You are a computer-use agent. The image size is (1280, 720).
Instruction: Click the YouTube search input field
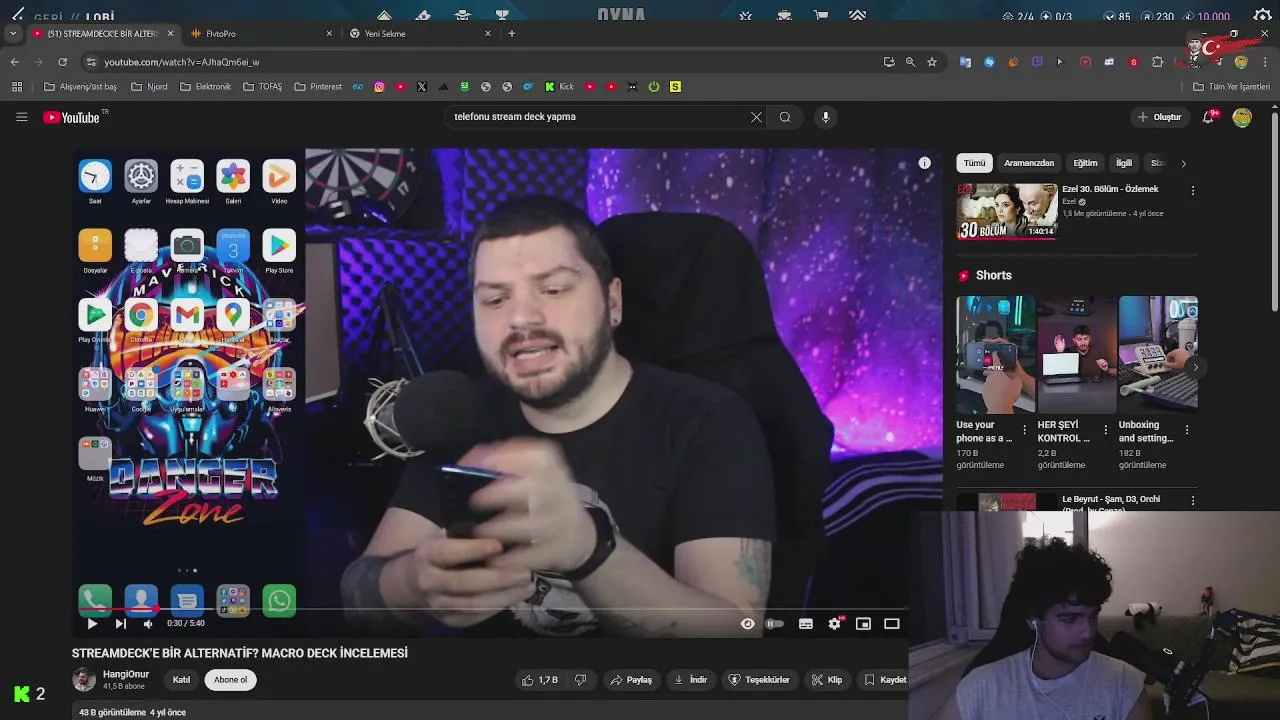point(595,117)
